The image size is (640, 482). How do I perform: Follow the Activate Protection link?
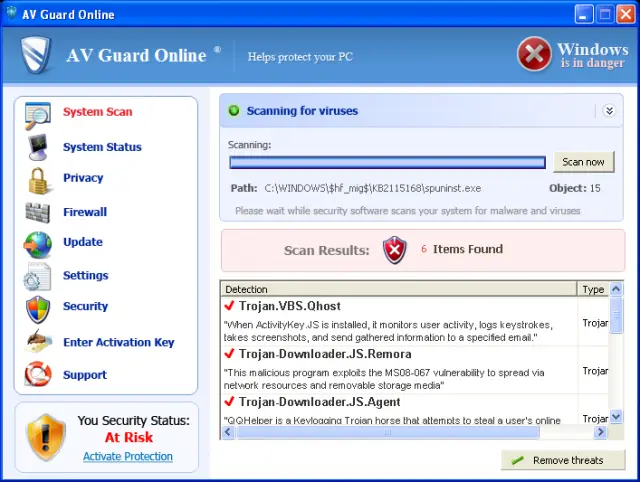tap(128, 456)
